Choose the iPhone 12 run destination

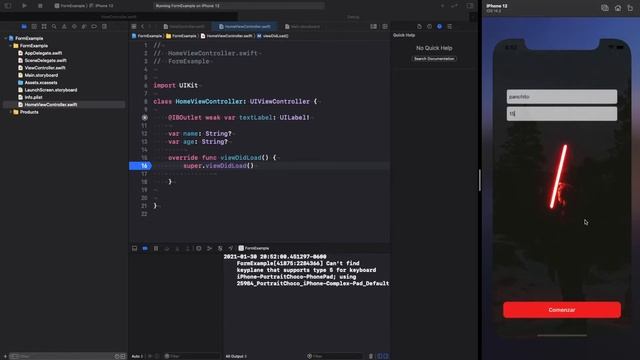(102, 6)
